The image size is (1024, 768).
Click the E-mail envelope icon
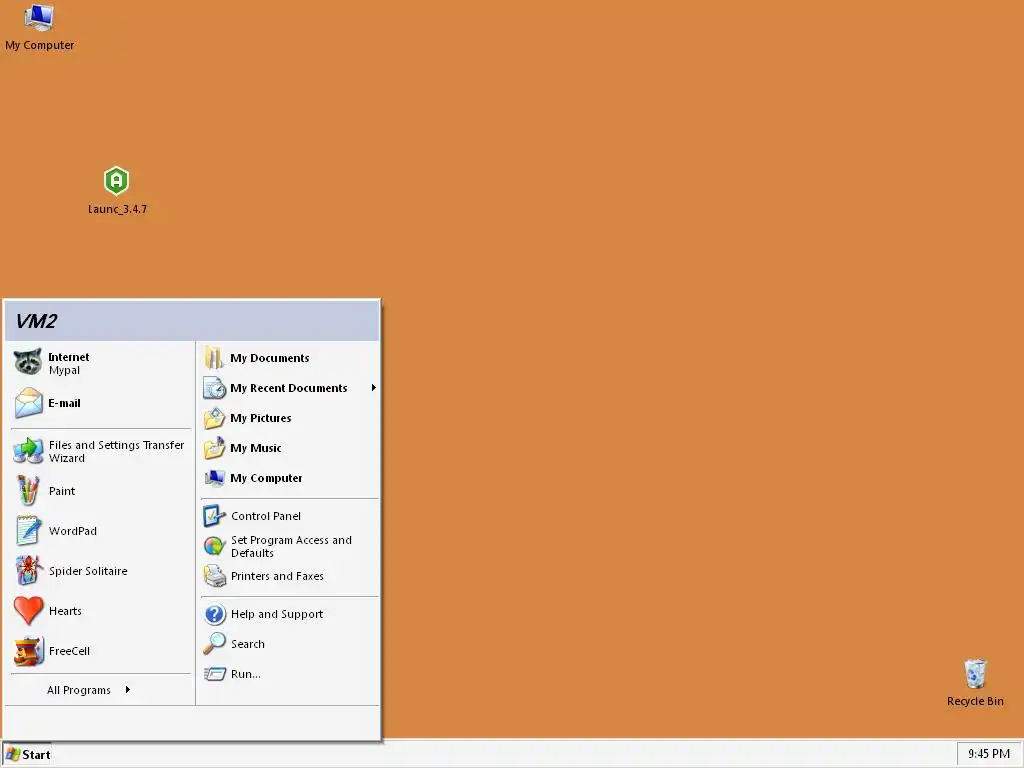(x=28, y=403)
